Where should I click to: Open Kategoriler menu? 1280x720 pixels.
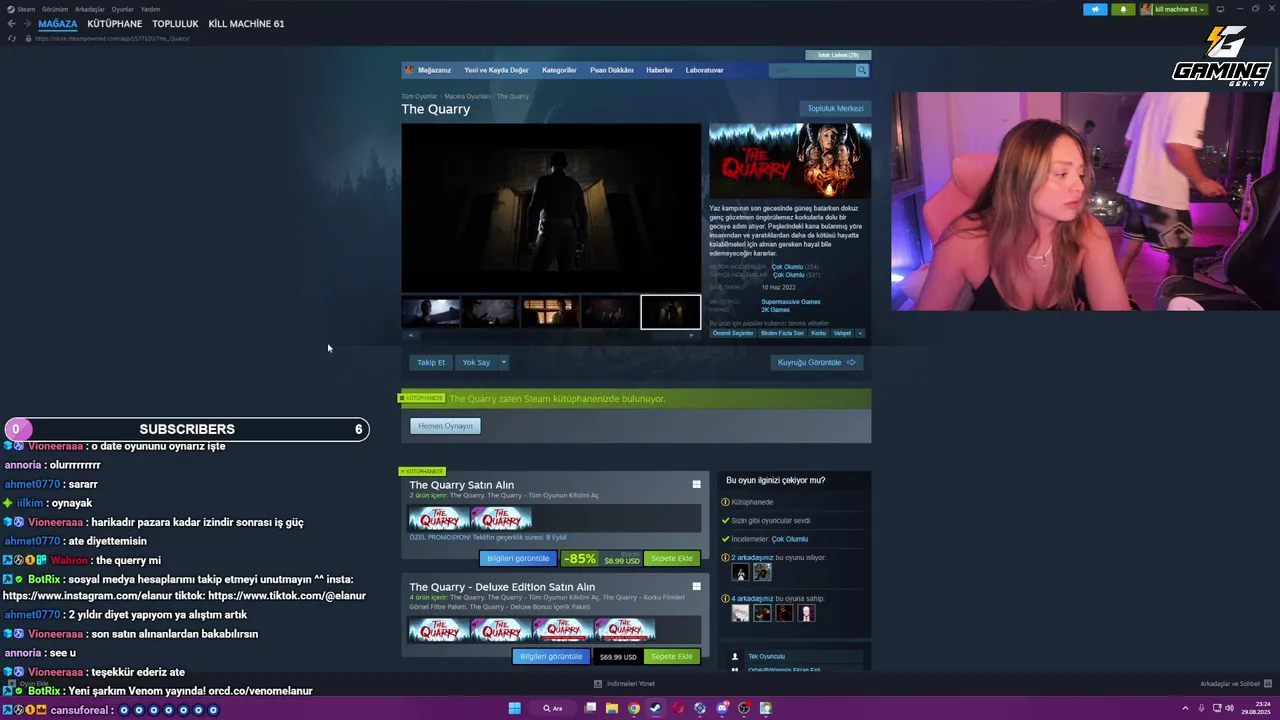pos(559,70)
